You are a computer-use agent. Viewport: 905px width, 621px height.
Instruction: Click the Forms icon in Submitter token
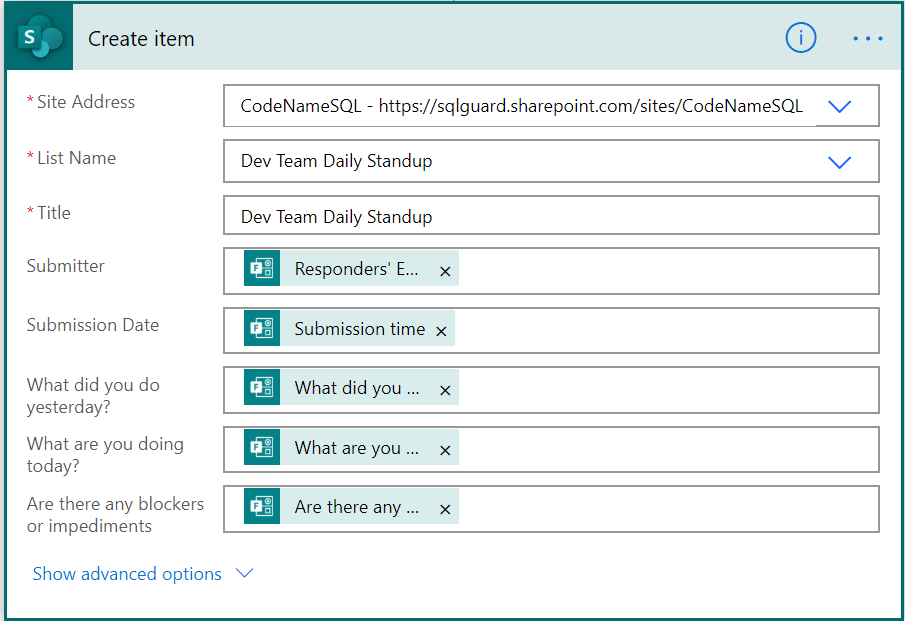coord(262,269)
